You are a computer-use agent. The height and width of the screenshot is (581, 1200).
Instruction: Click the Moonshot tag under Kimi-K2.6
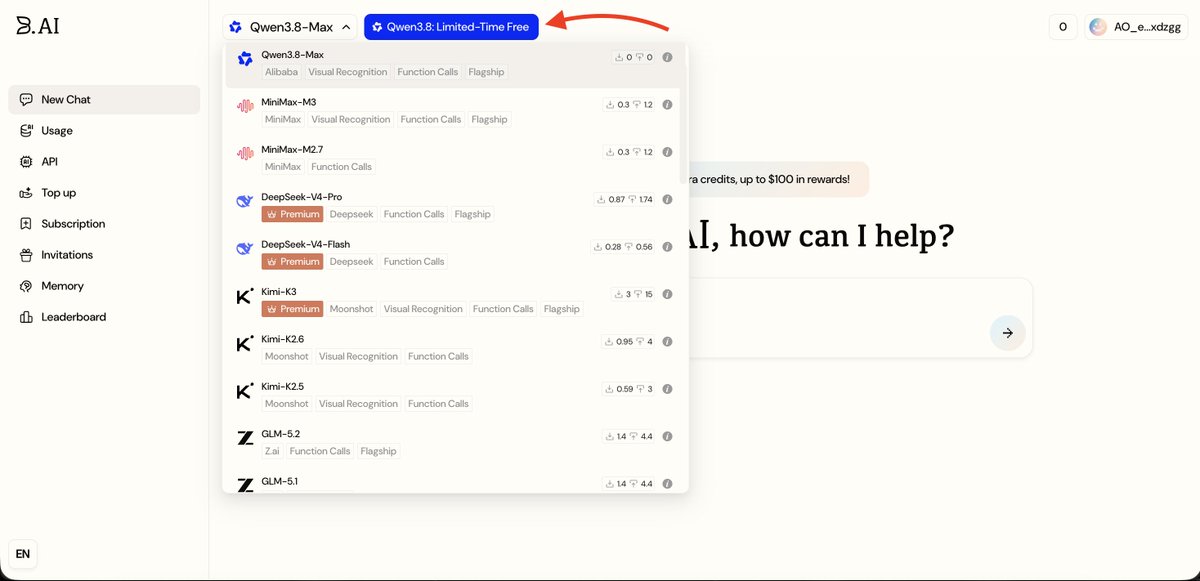pos(287,356)
